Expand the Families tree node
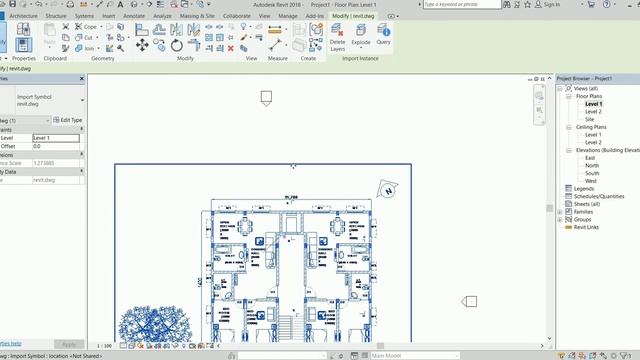Viewport: 640px width, 360px height. tap(560, 212)
